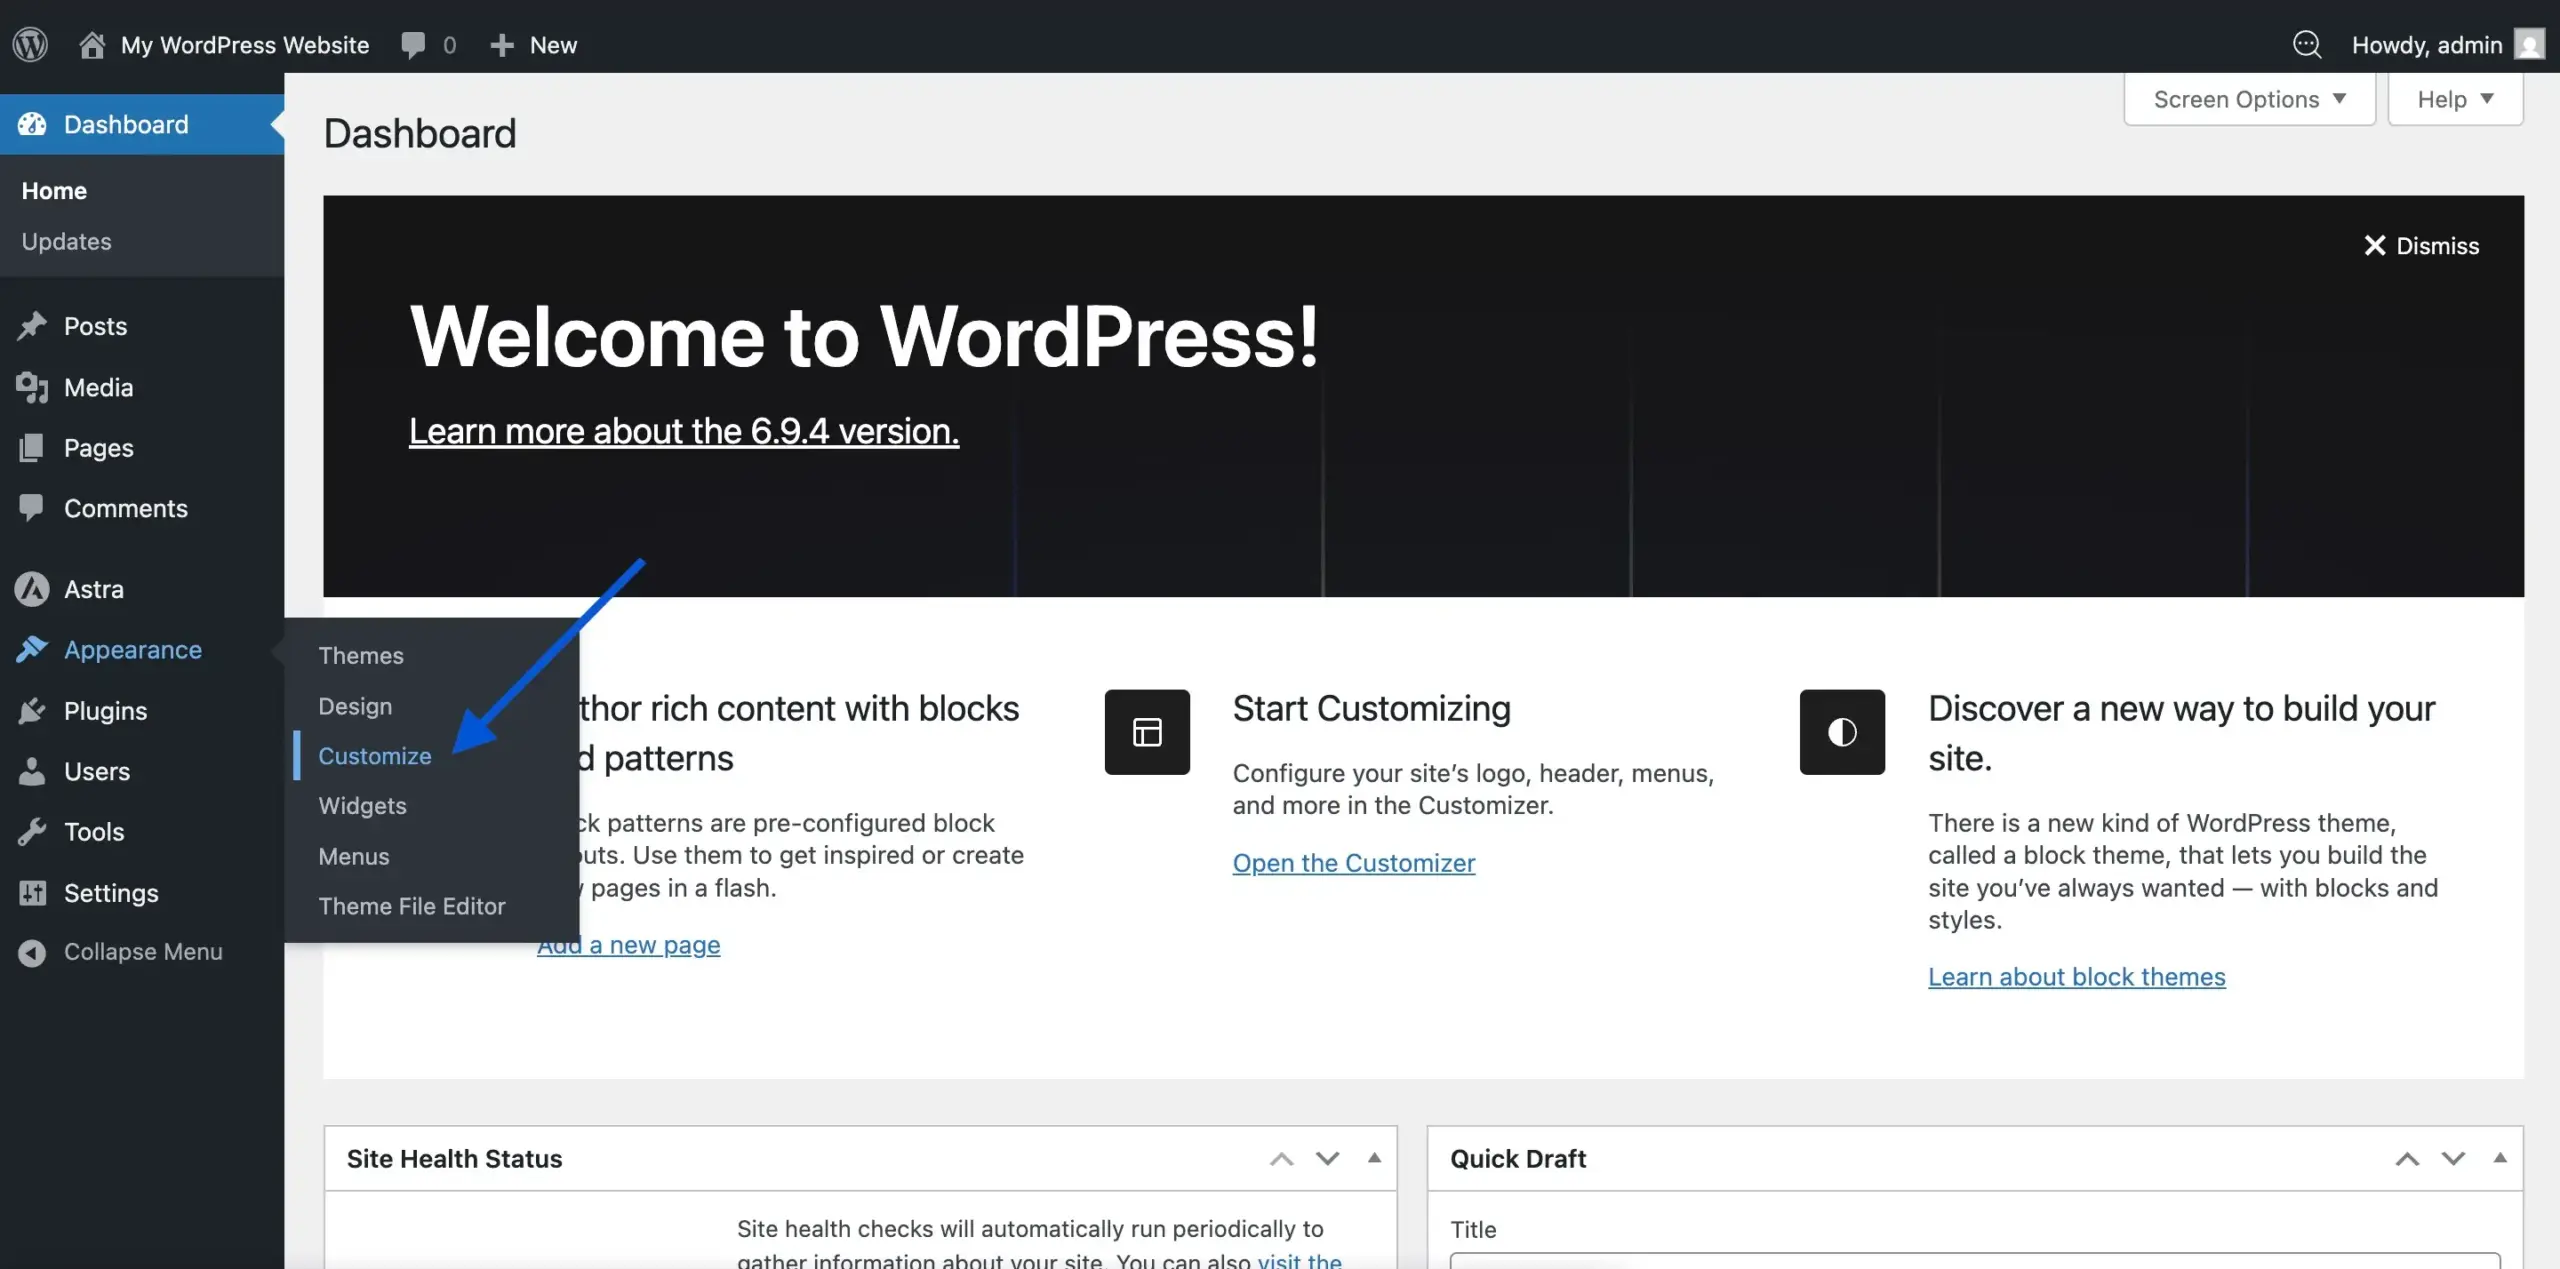Open the Posts menu label
Screen dimensions: 2560x1269
coord(95,326)
